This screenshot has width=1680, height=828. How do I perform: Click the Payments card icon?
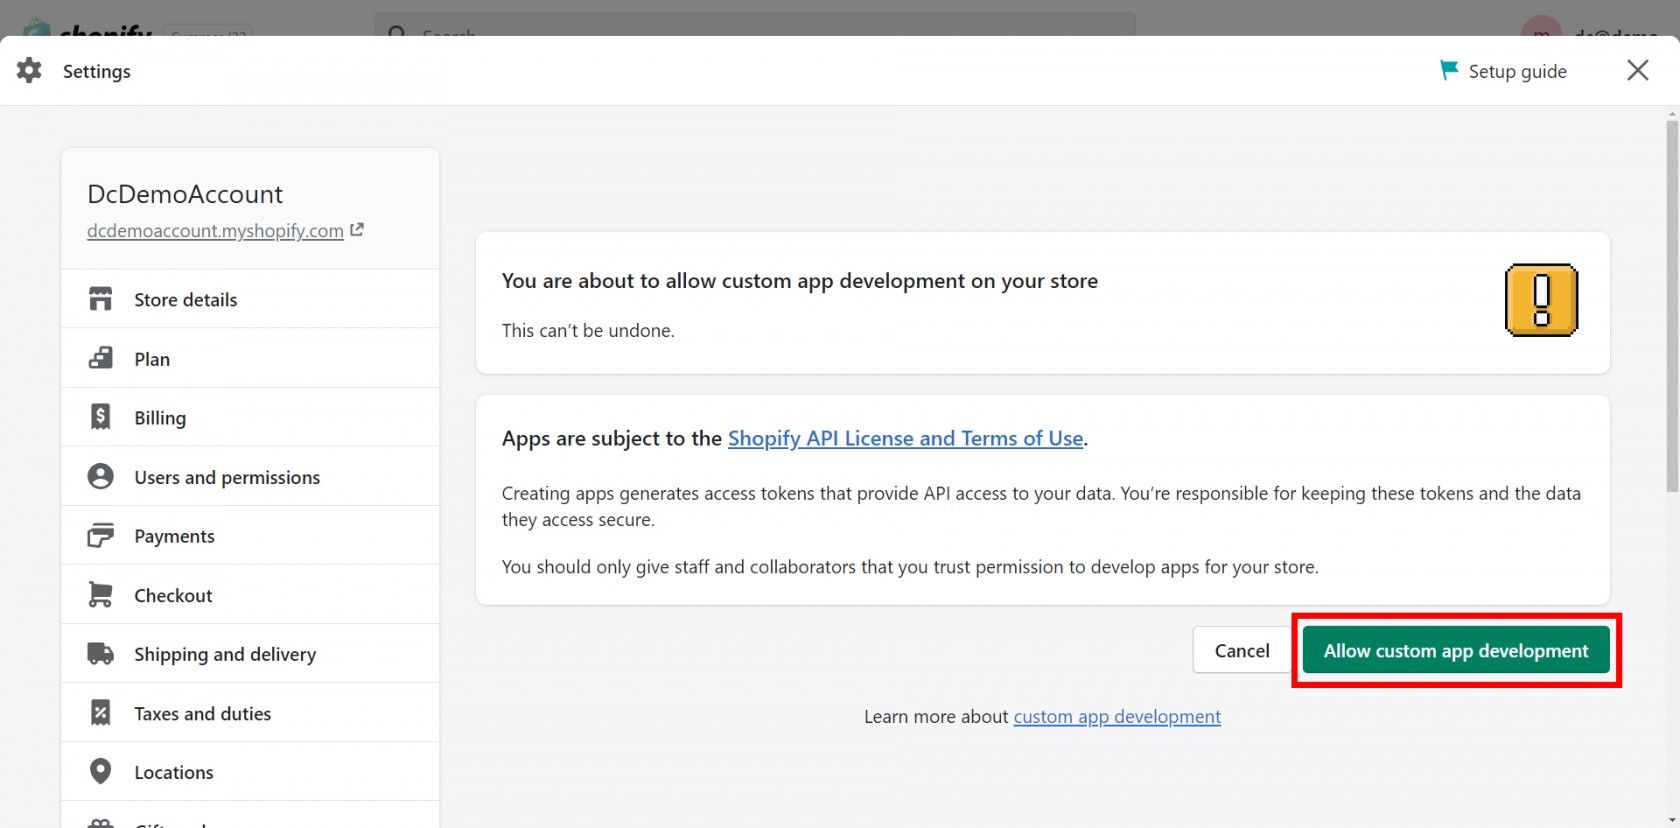click(x=100, y=536)
